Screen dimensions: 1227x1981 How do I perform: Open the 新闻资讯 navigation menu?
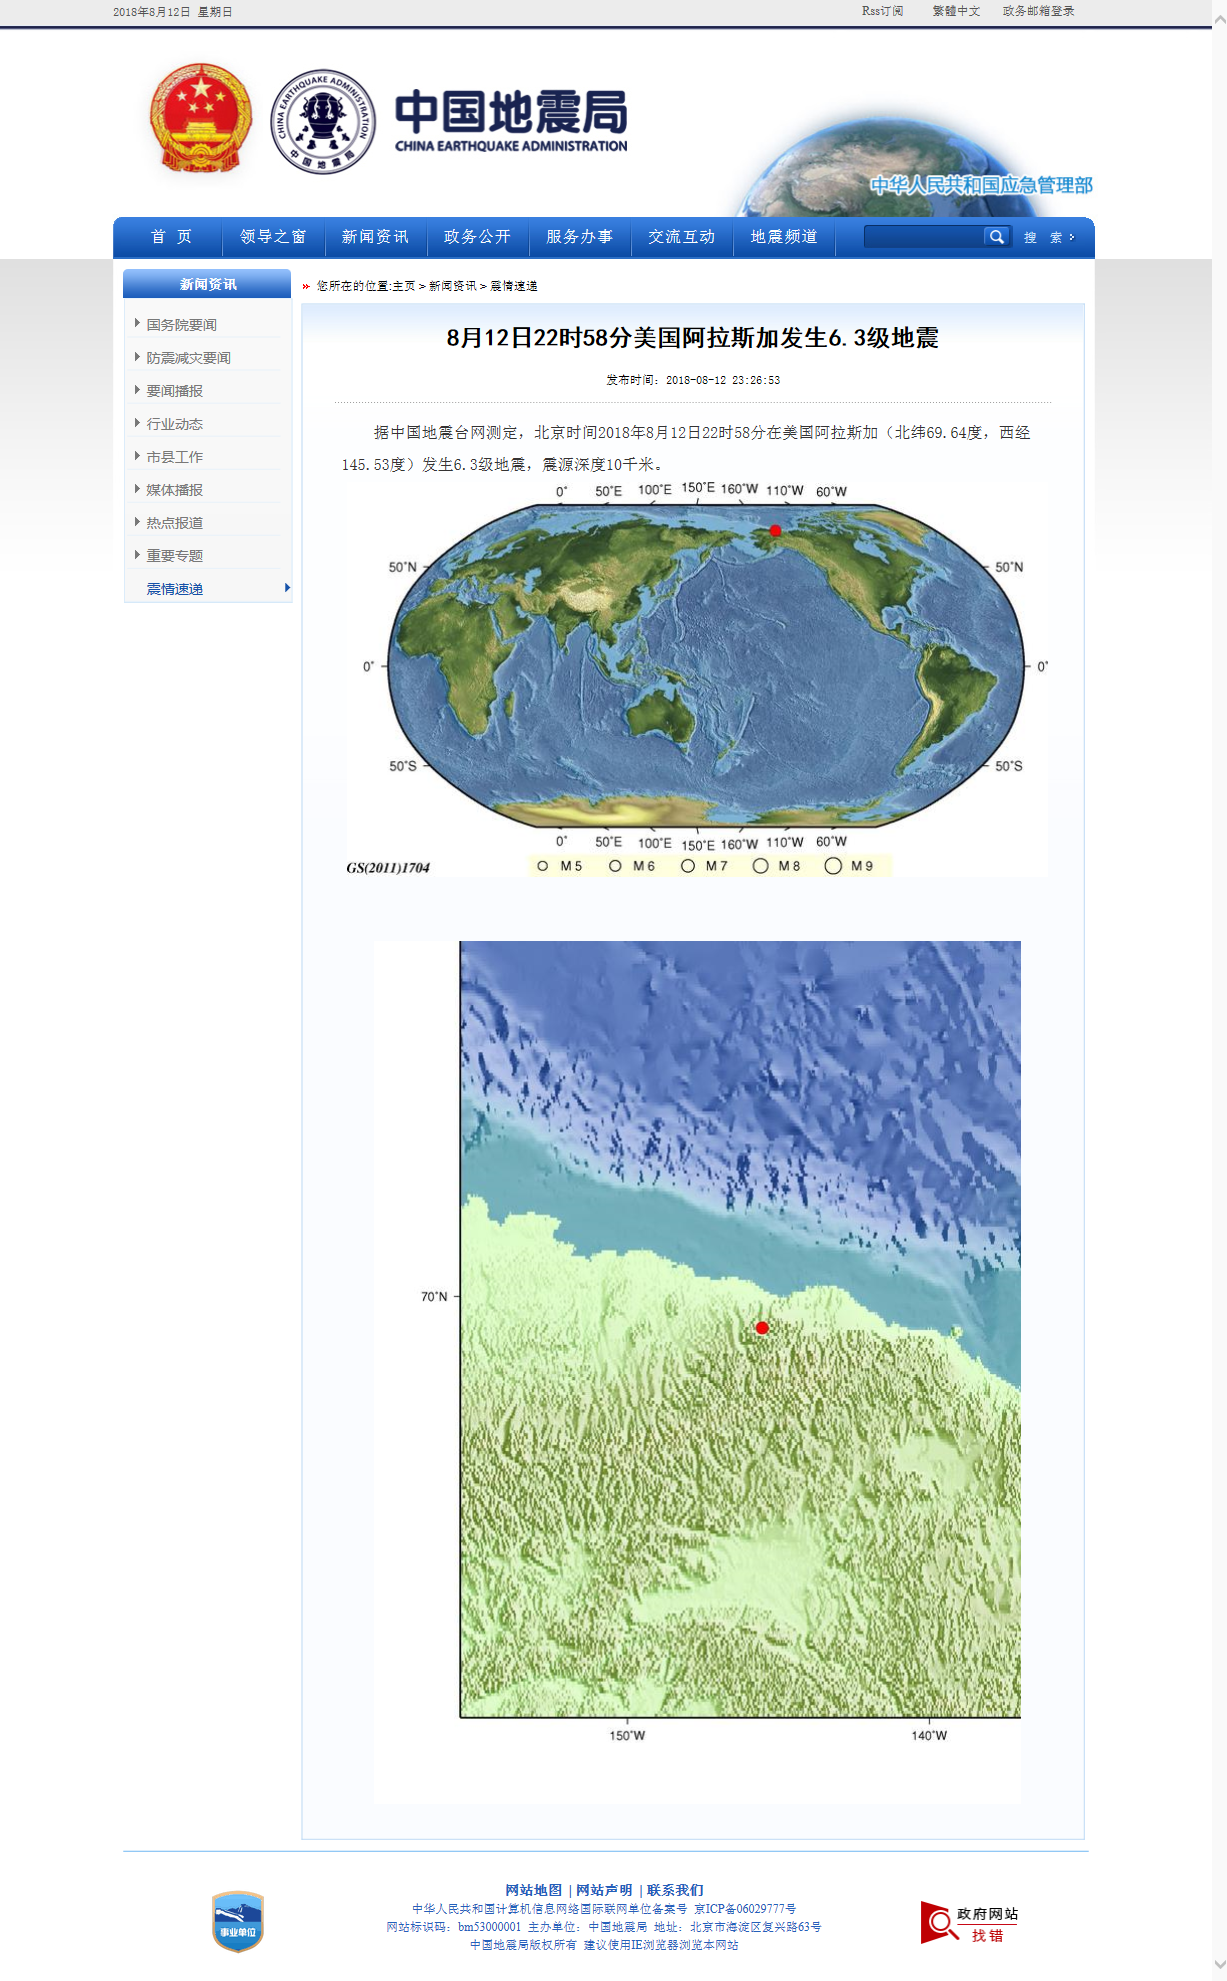[375, 237]
